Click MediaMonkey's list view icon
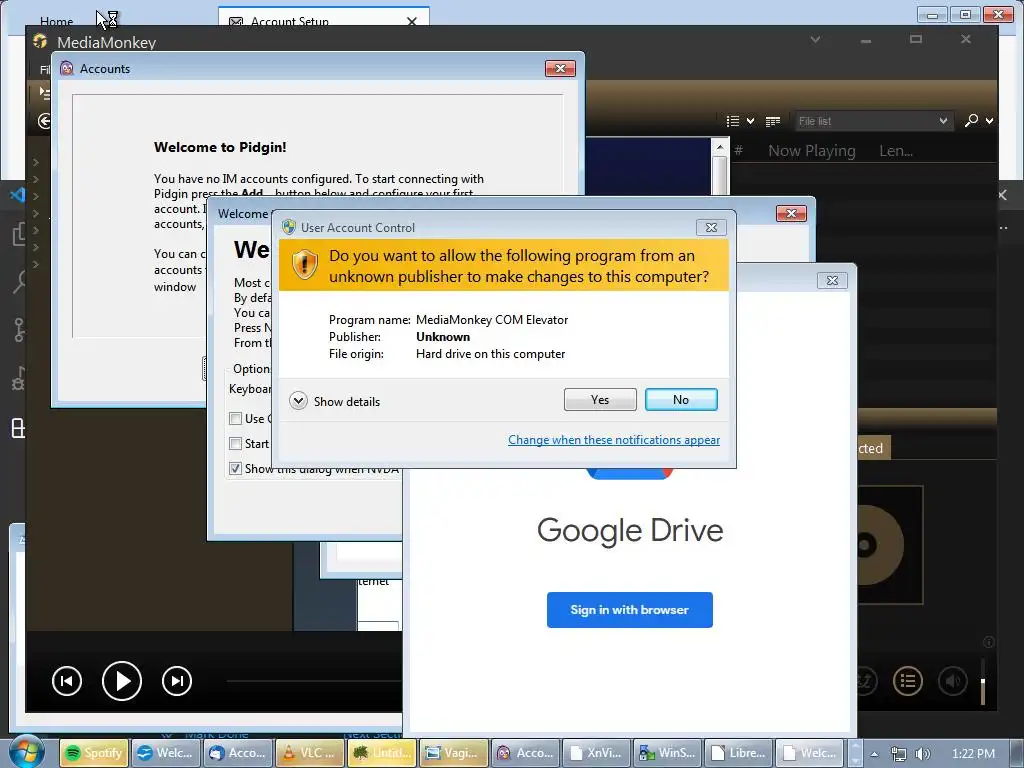This screenshot has height=768, width=1024. point(733,121)
